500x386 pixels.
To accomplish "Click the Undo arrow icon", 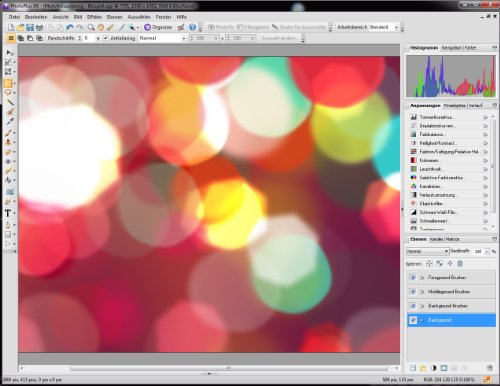I will [x=70, y=27].
